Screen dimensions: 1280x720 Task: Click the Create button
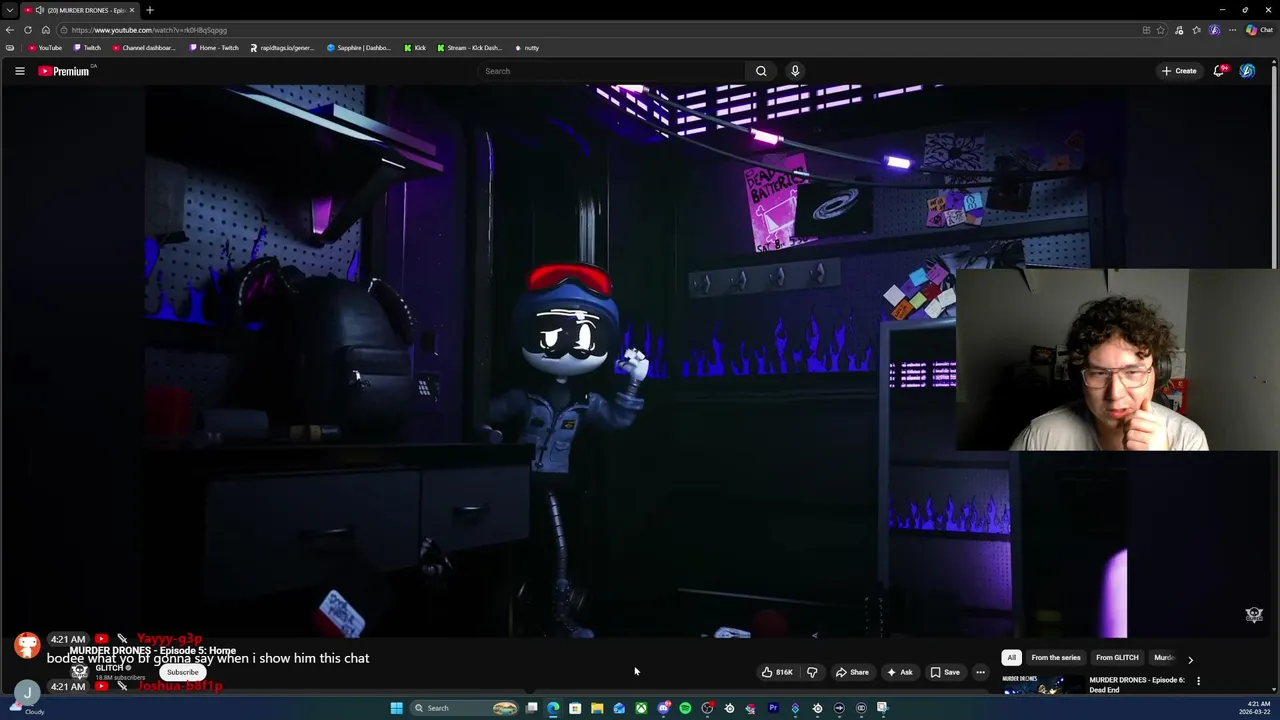coord(1179,71)
